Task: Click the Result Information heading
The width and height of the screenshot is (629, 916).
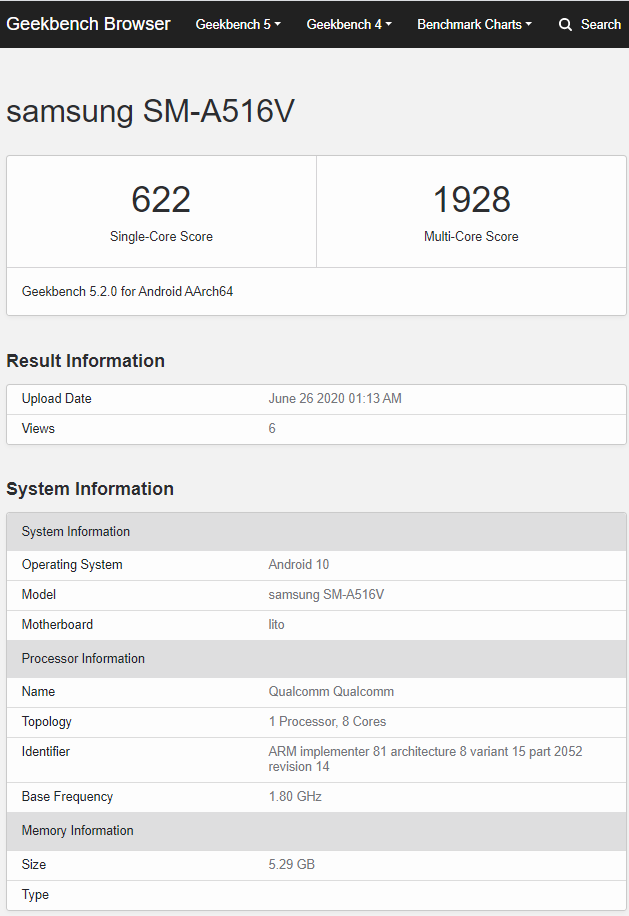Action: [85, 361]
